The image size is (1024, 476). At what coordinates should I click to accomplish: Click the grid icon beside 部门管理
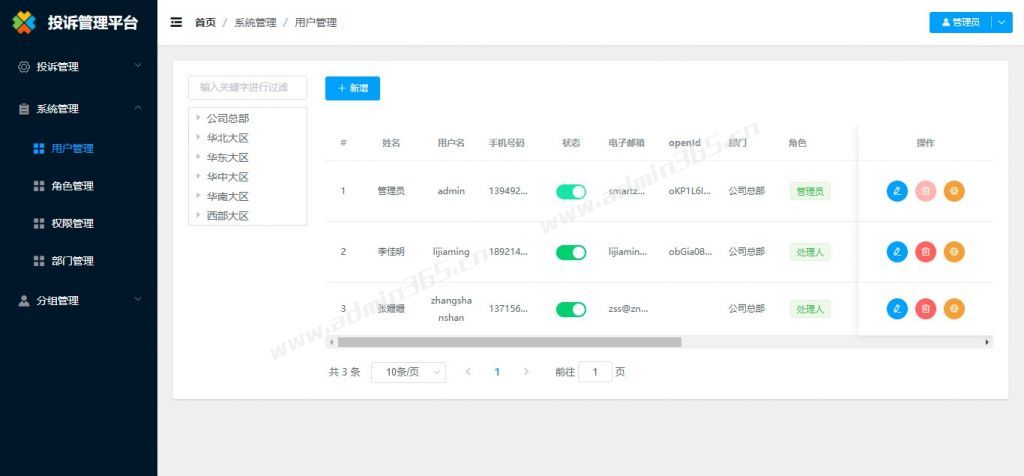(x=39, y=261)
